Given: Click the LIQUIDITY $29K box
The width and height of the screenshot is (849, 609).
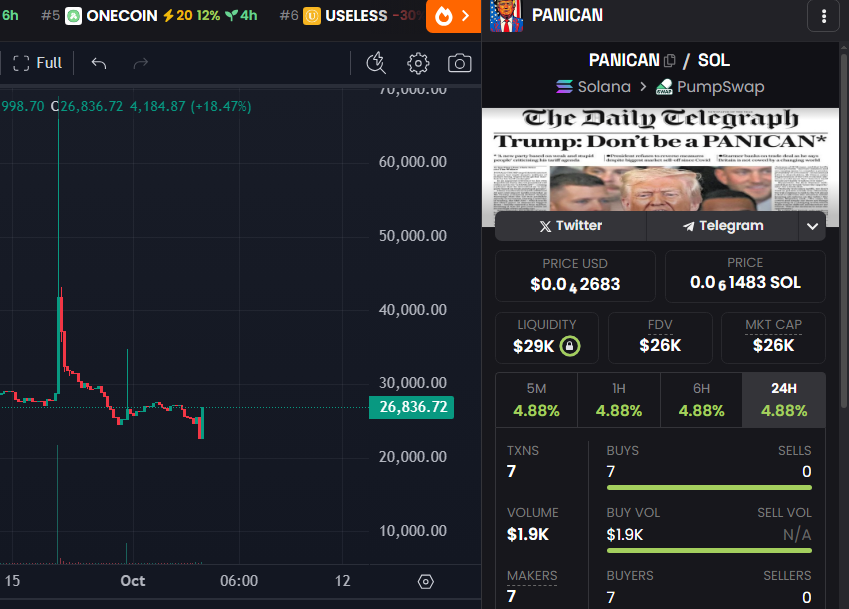Looking at the screenshot, I should tap(547, 338).
